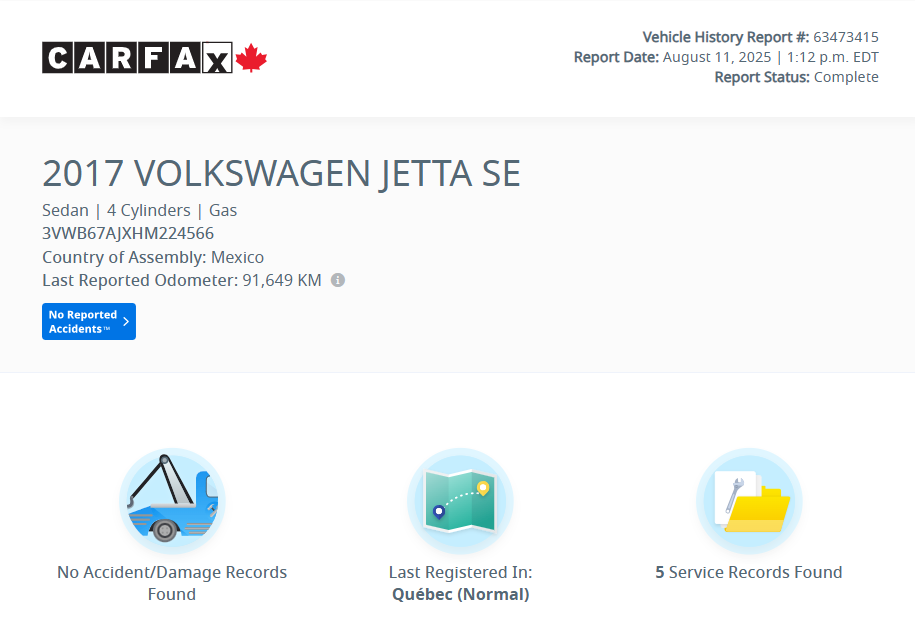Click the tow truck accident icon
Screen dimensions: 915x626
172,501
